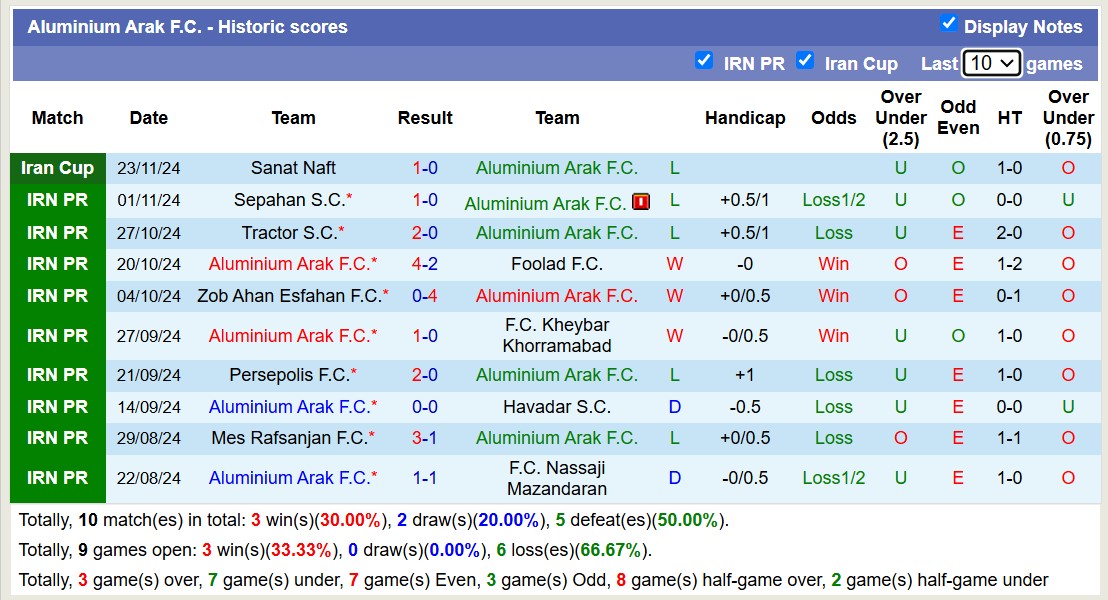
Task: Click the Sepahan S.C. team link
Action: click(289, 200)
